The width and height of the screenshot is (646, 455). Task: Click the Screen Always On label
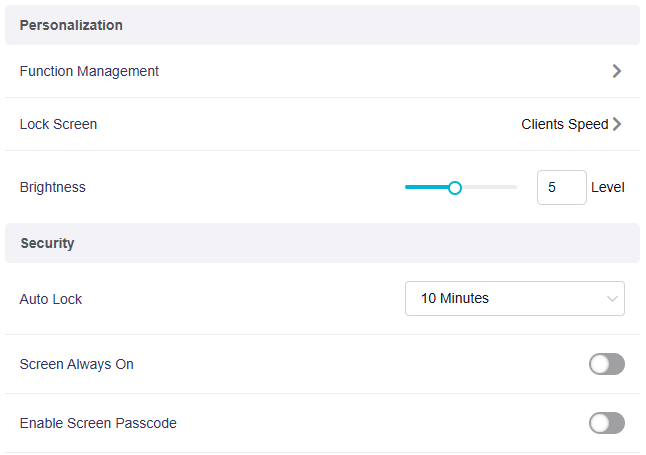[76, 364]
